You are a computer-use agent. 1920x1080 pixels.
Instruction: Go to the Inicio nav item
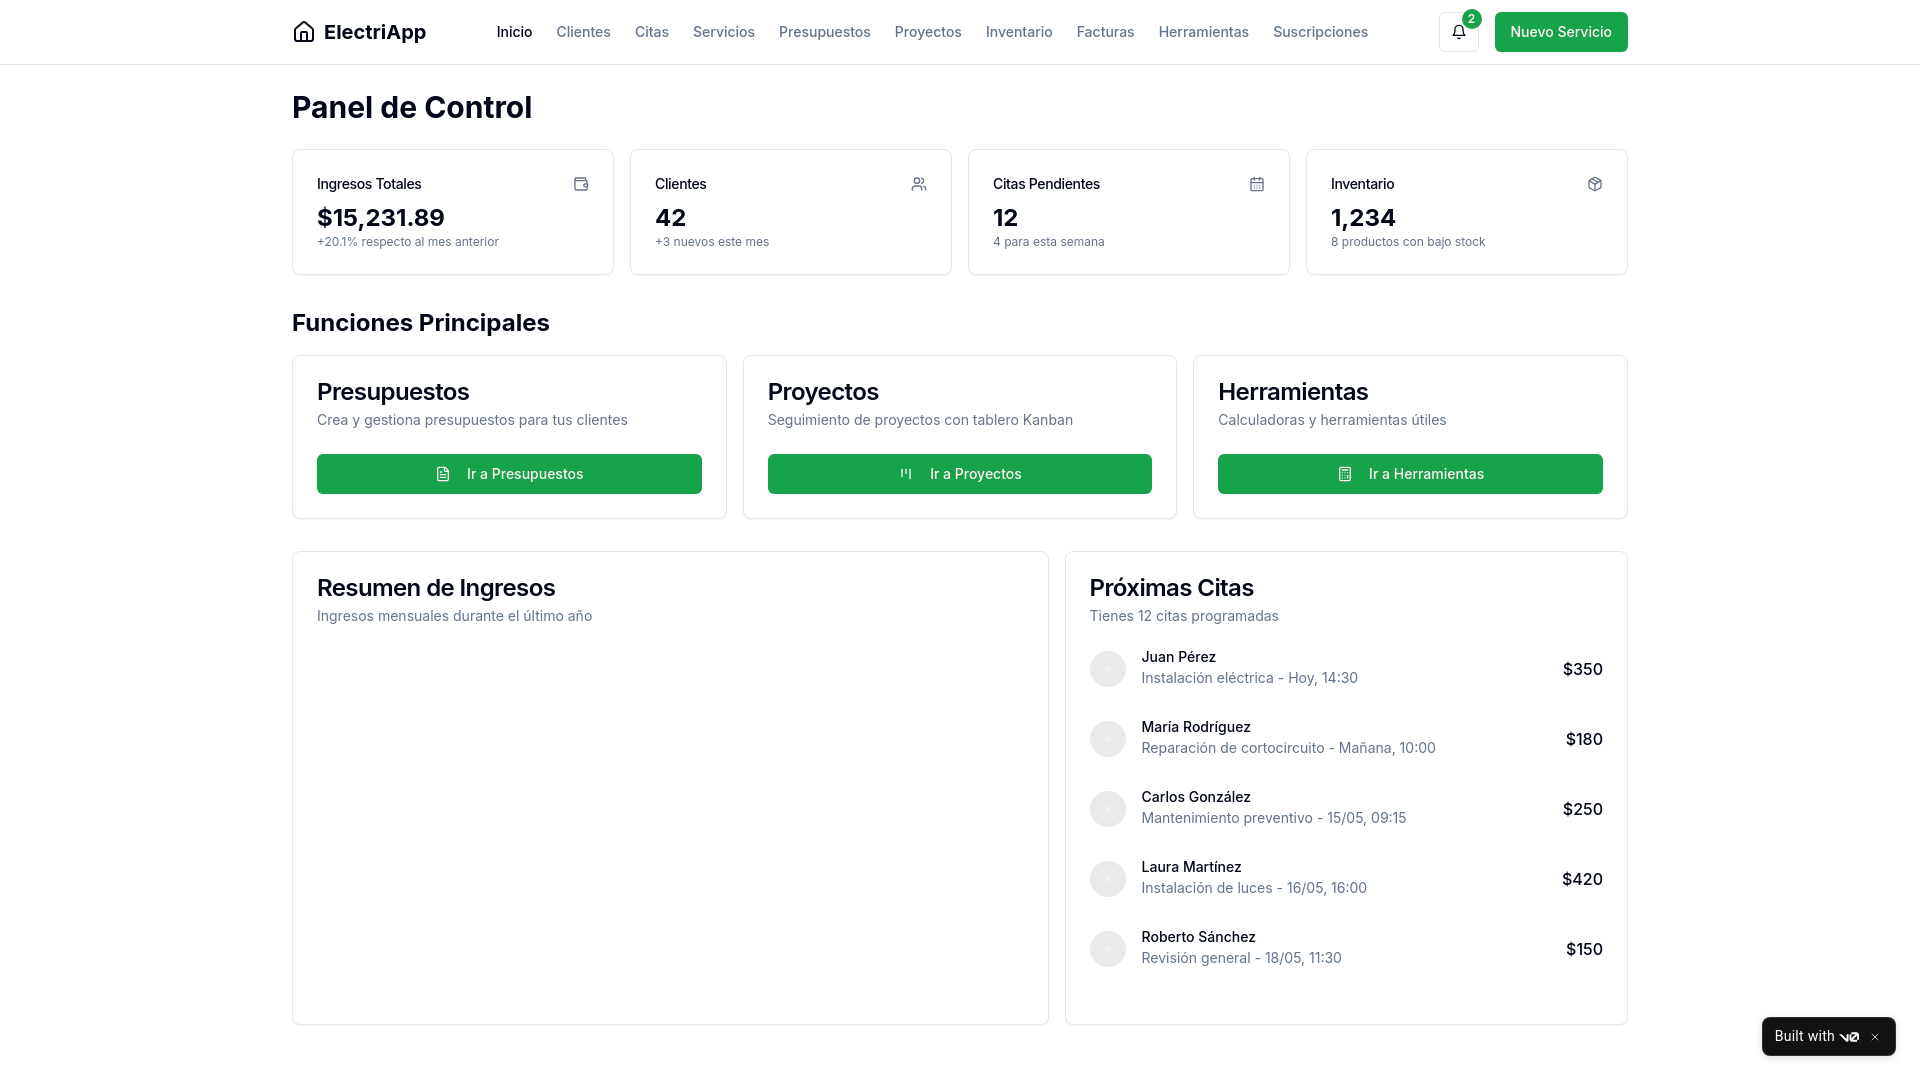[514, 32]
